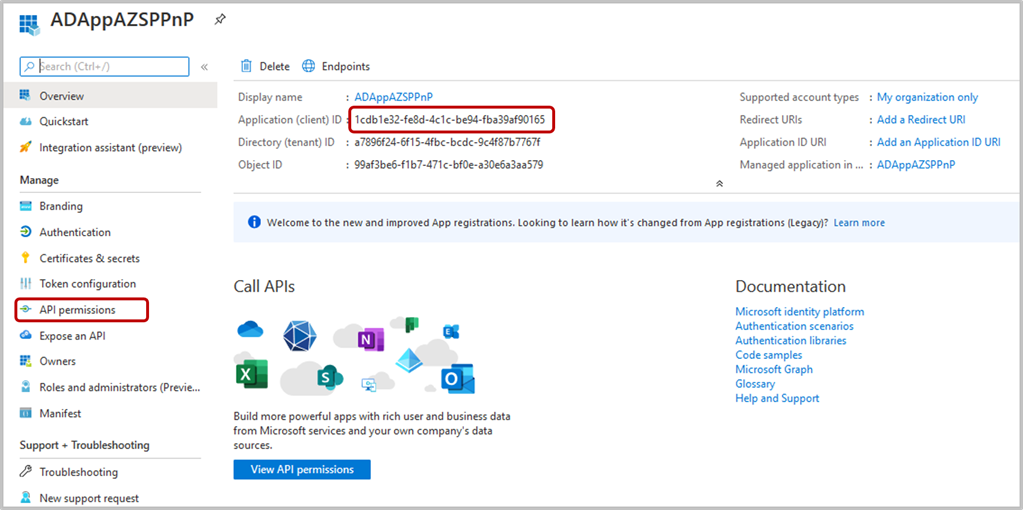
Task: Click the OneDrive cloud icon in Call APIs
Action: pos(250,329)
